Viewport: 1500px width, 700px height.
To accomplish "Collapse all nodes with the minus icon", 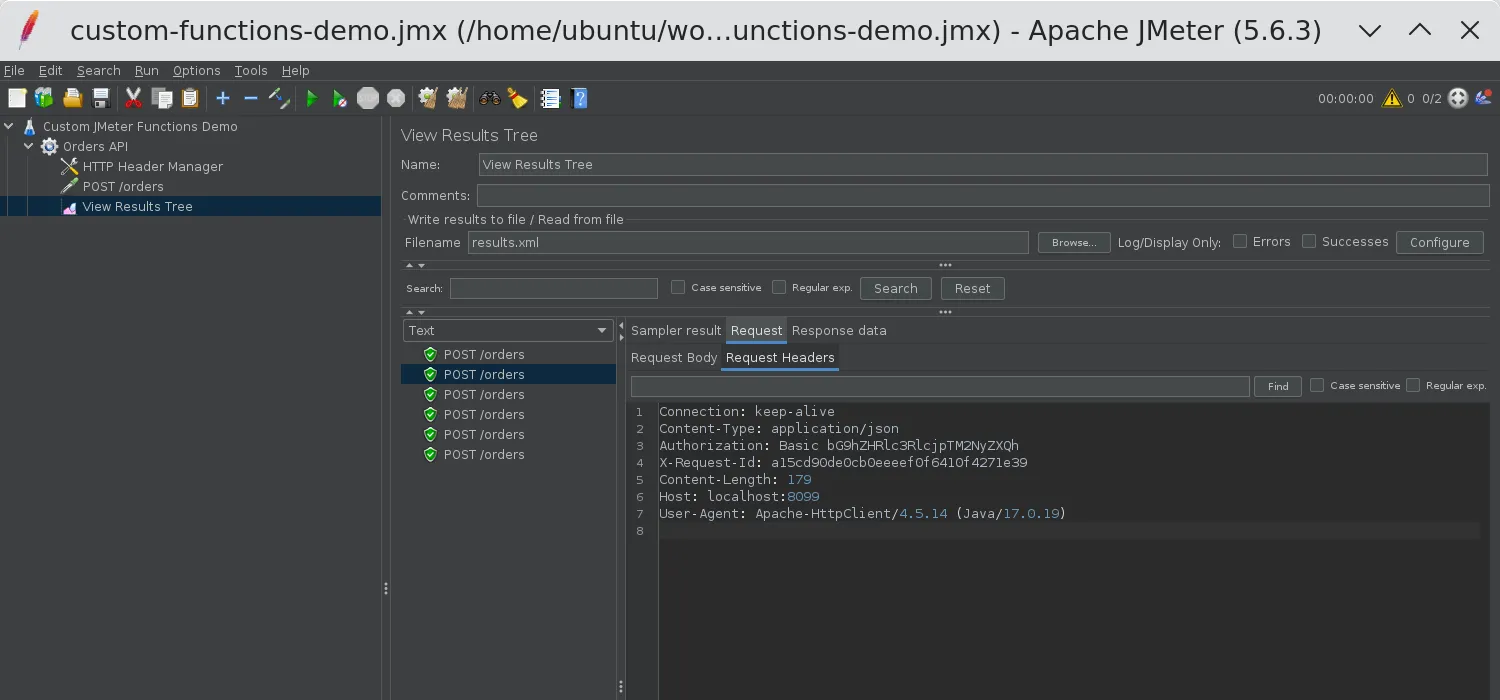I will click(x=251, y=98).
